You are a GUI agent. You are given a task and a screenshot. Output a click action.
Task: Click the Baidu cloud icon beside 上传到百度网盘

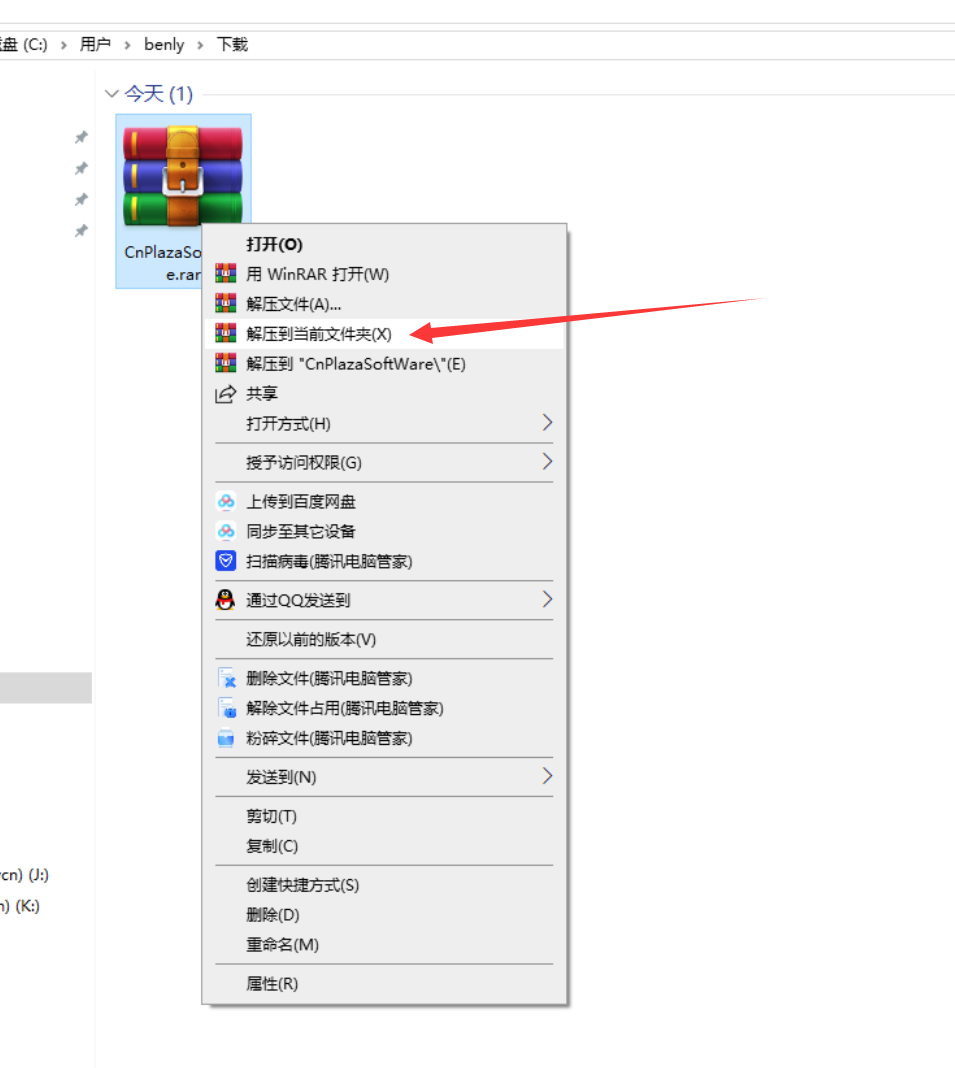click(x=226, y=502)
